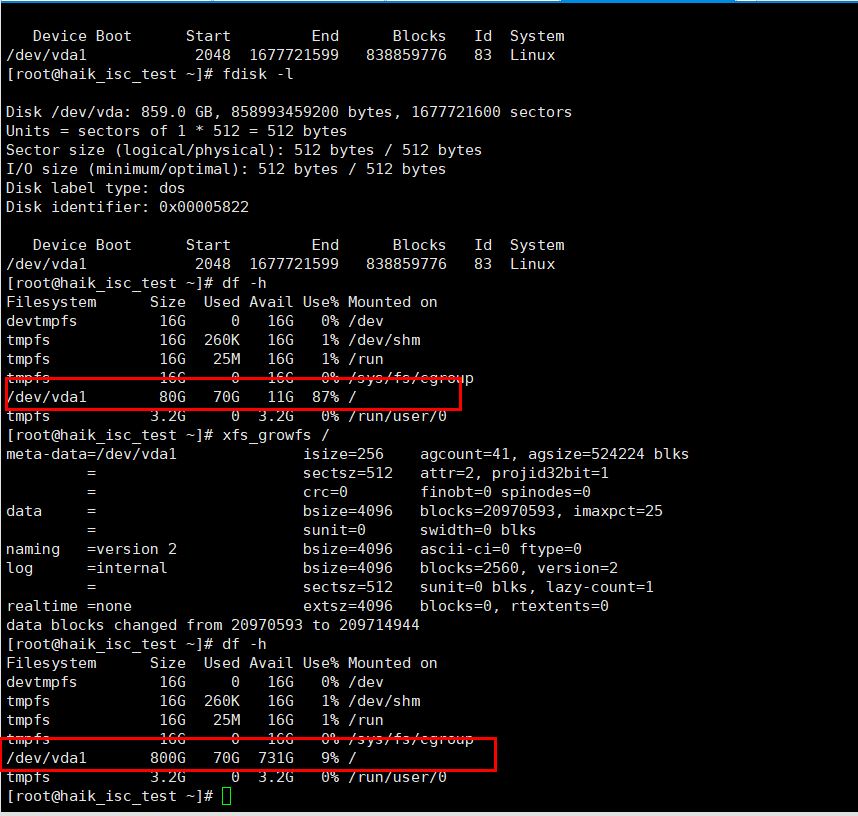Click the "I/O size (minimum/optimal)" label
Viewport: 858px width, 816px height.
pyautogui.click(x=127, y=169)
